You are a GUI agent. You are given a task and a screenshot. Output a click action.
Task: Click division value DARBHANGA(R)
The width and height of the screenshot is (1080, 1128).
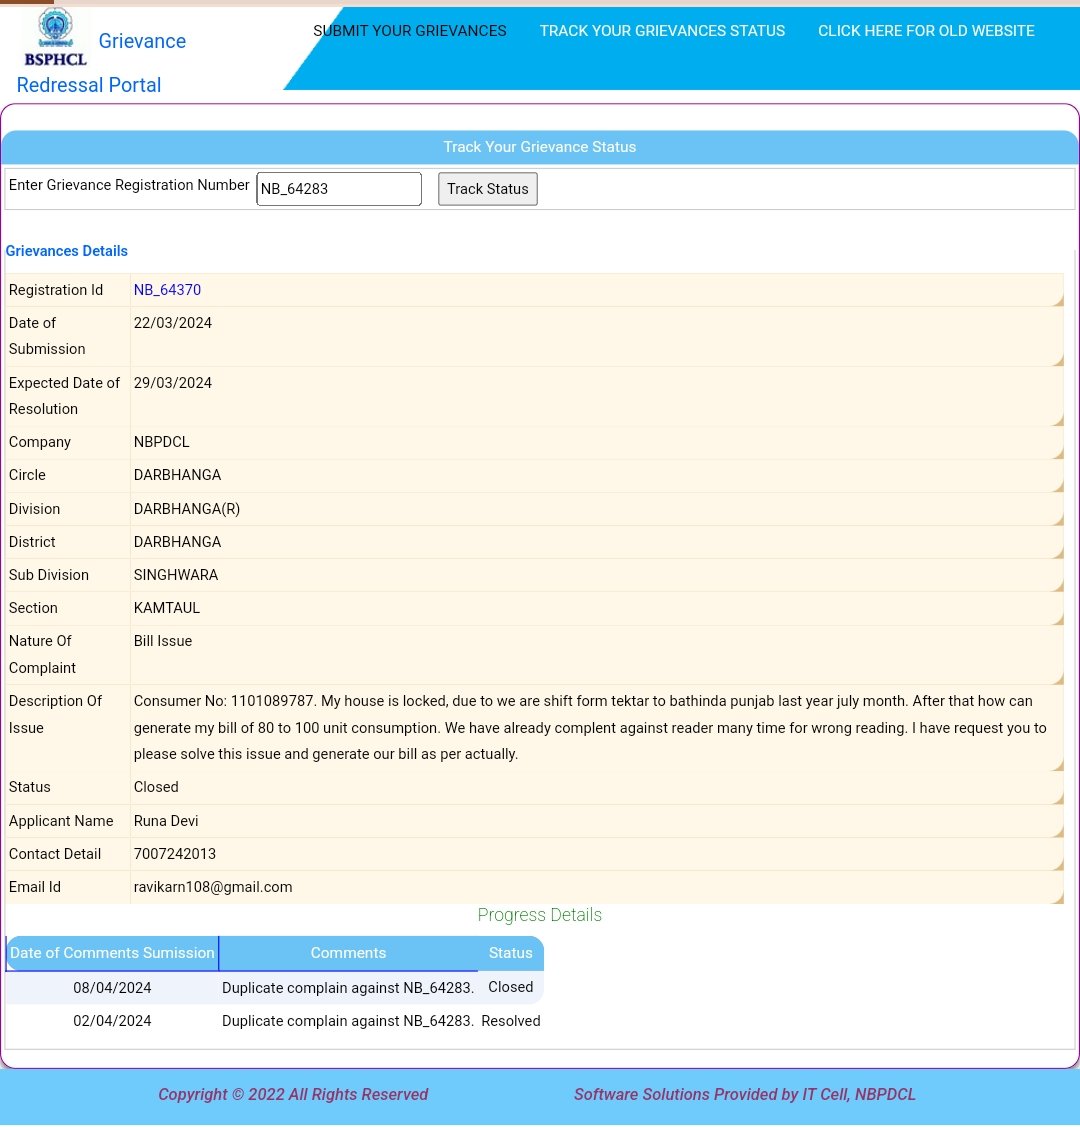(x=186, y=509)
